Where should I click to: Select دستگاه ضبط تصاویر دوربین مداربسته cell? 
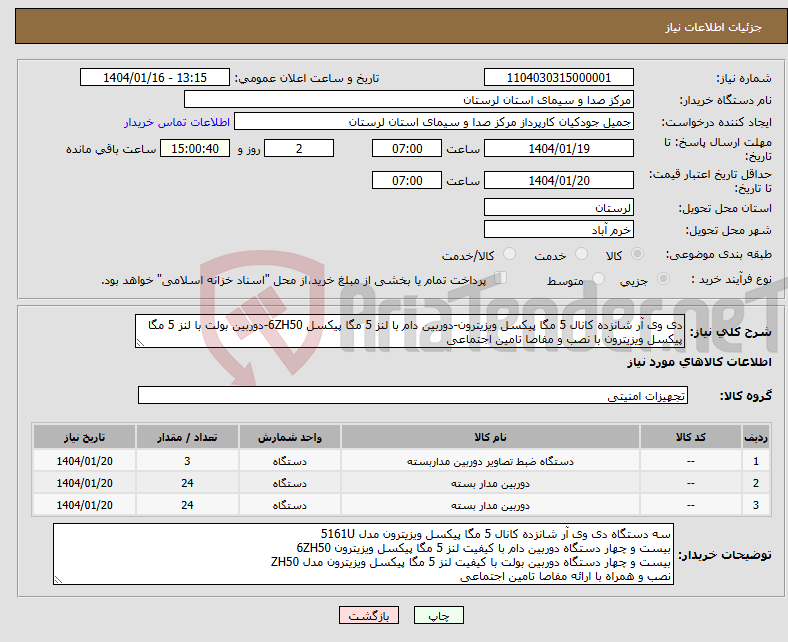[x=490, y=461]
